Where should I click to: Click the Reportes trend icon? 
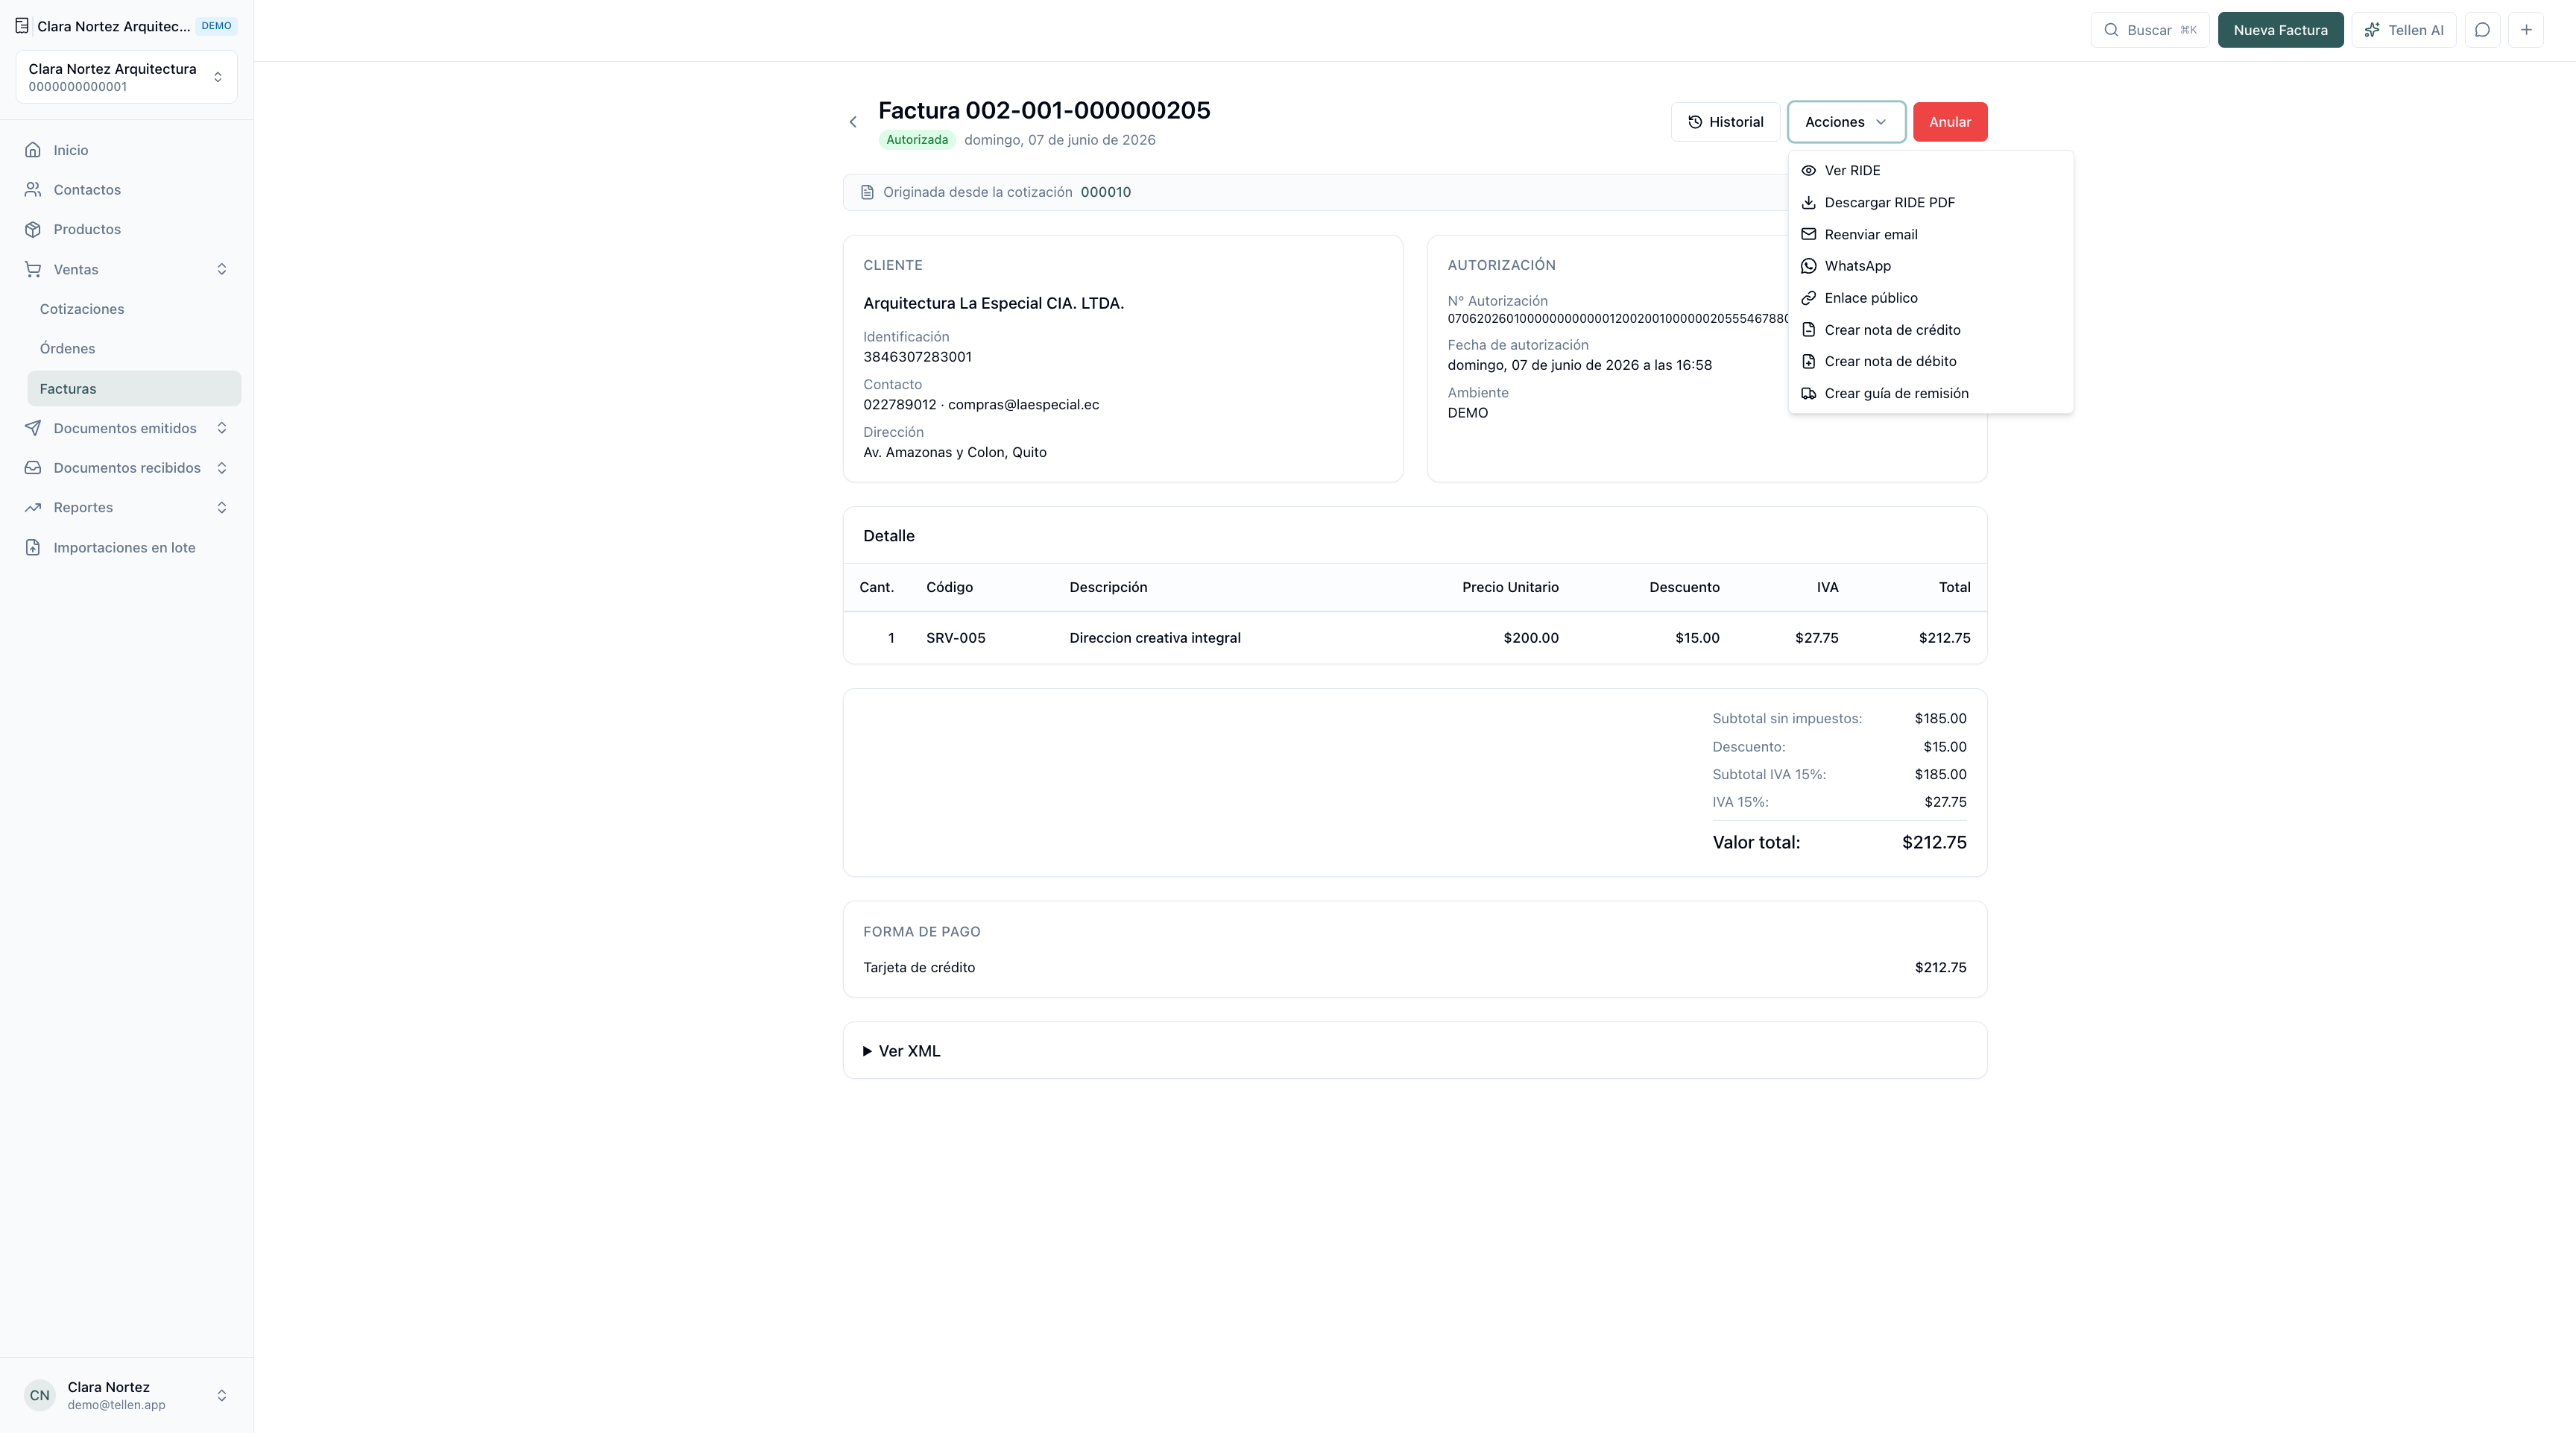(33, 508)
